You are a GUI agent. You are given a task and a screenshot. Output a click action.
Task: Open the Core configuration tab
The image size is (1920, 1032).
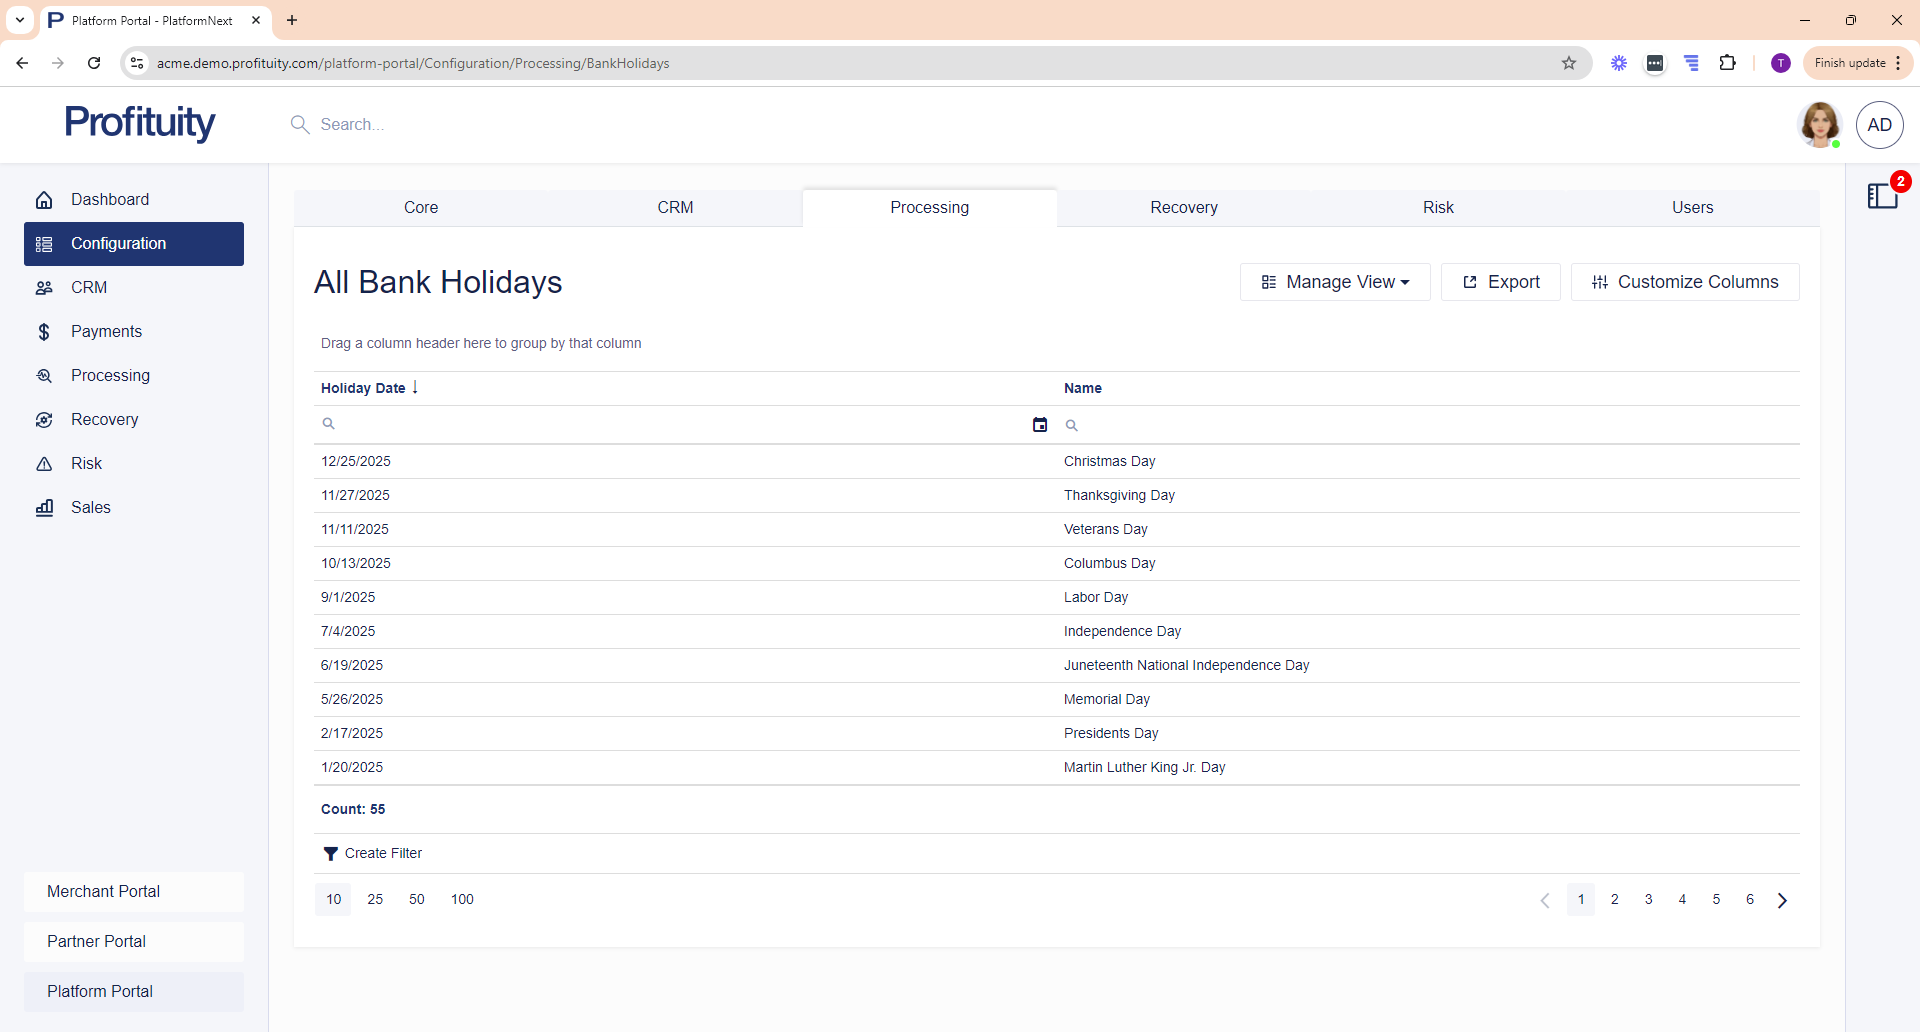(x=421, y=208)
